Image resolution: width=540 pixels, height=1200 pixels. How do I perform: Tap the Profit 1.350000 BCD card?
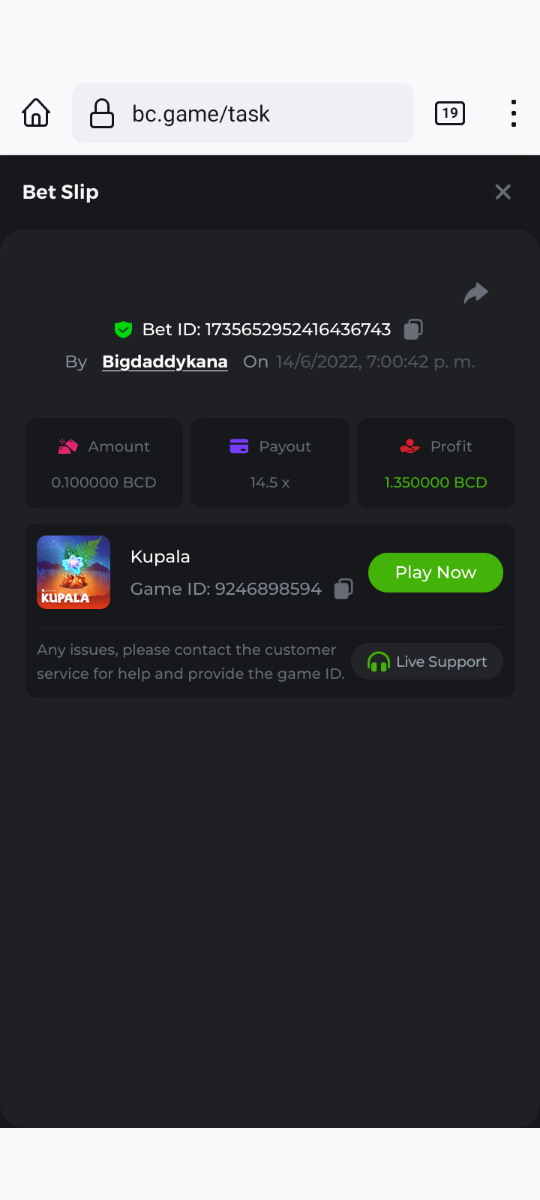point(436,463)
